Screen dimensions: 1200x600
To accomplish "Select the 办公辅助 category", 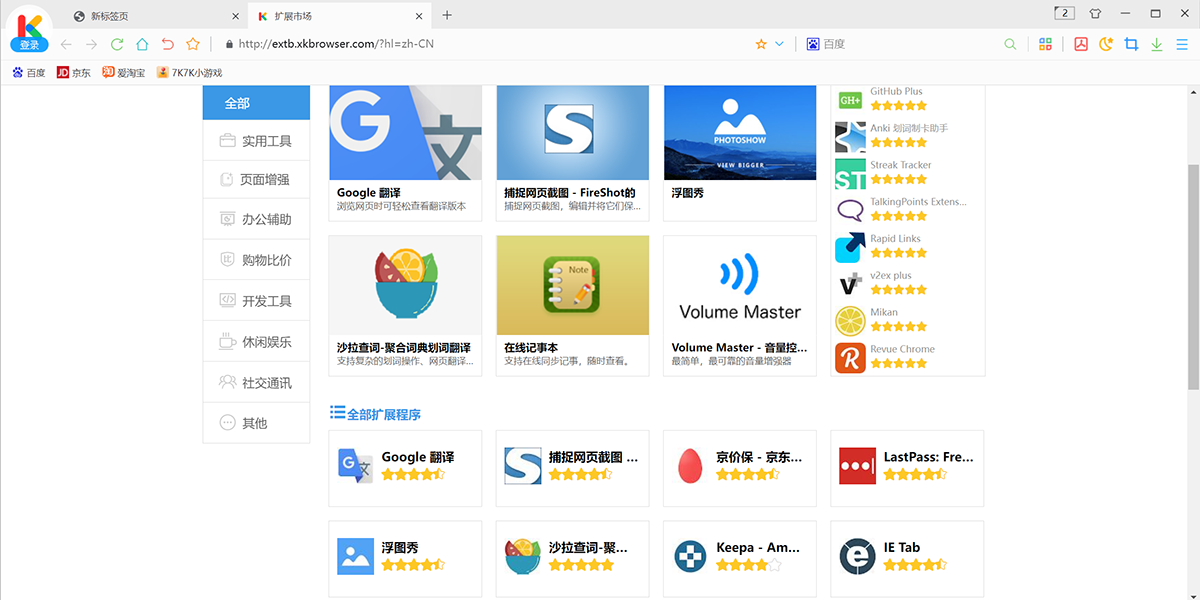I will (256, 219).
